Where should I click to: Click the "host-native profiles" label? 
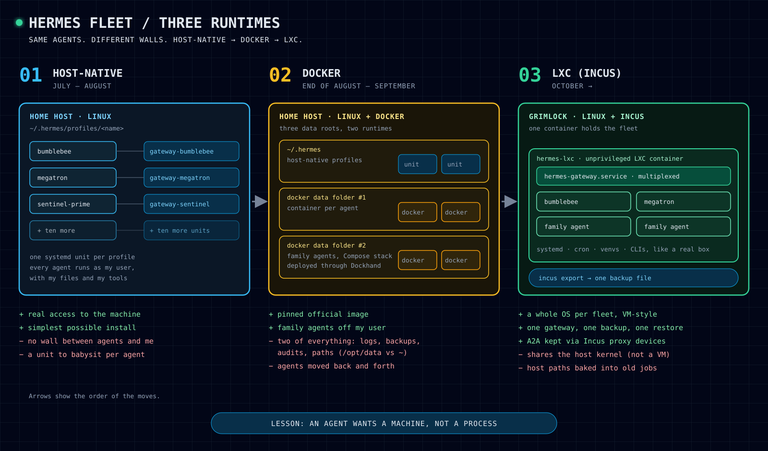pyautogui.click(x=324, y=160)
